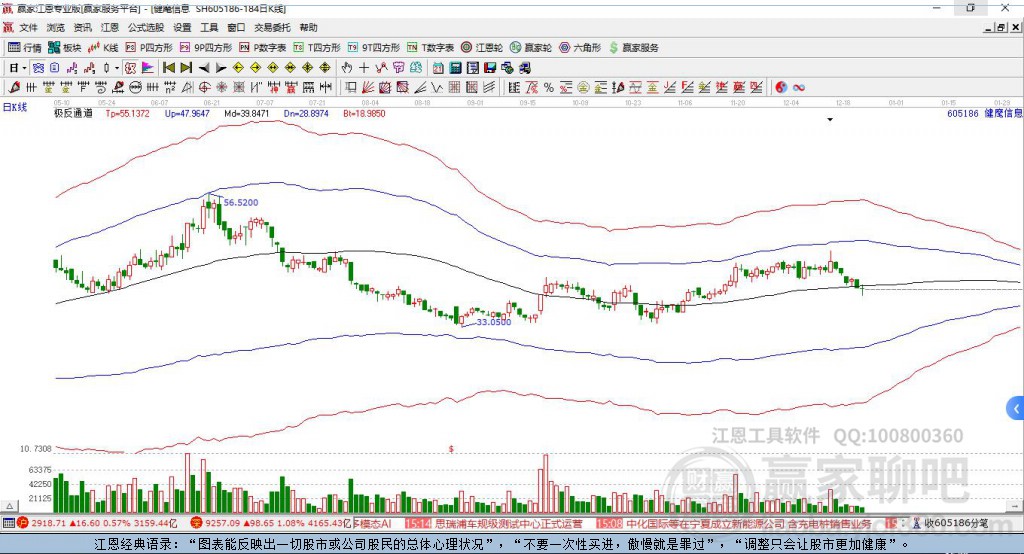Open 9T四方形 tool
The height and width of the screenshot is (554, 1024).
(x=374, y=48)
